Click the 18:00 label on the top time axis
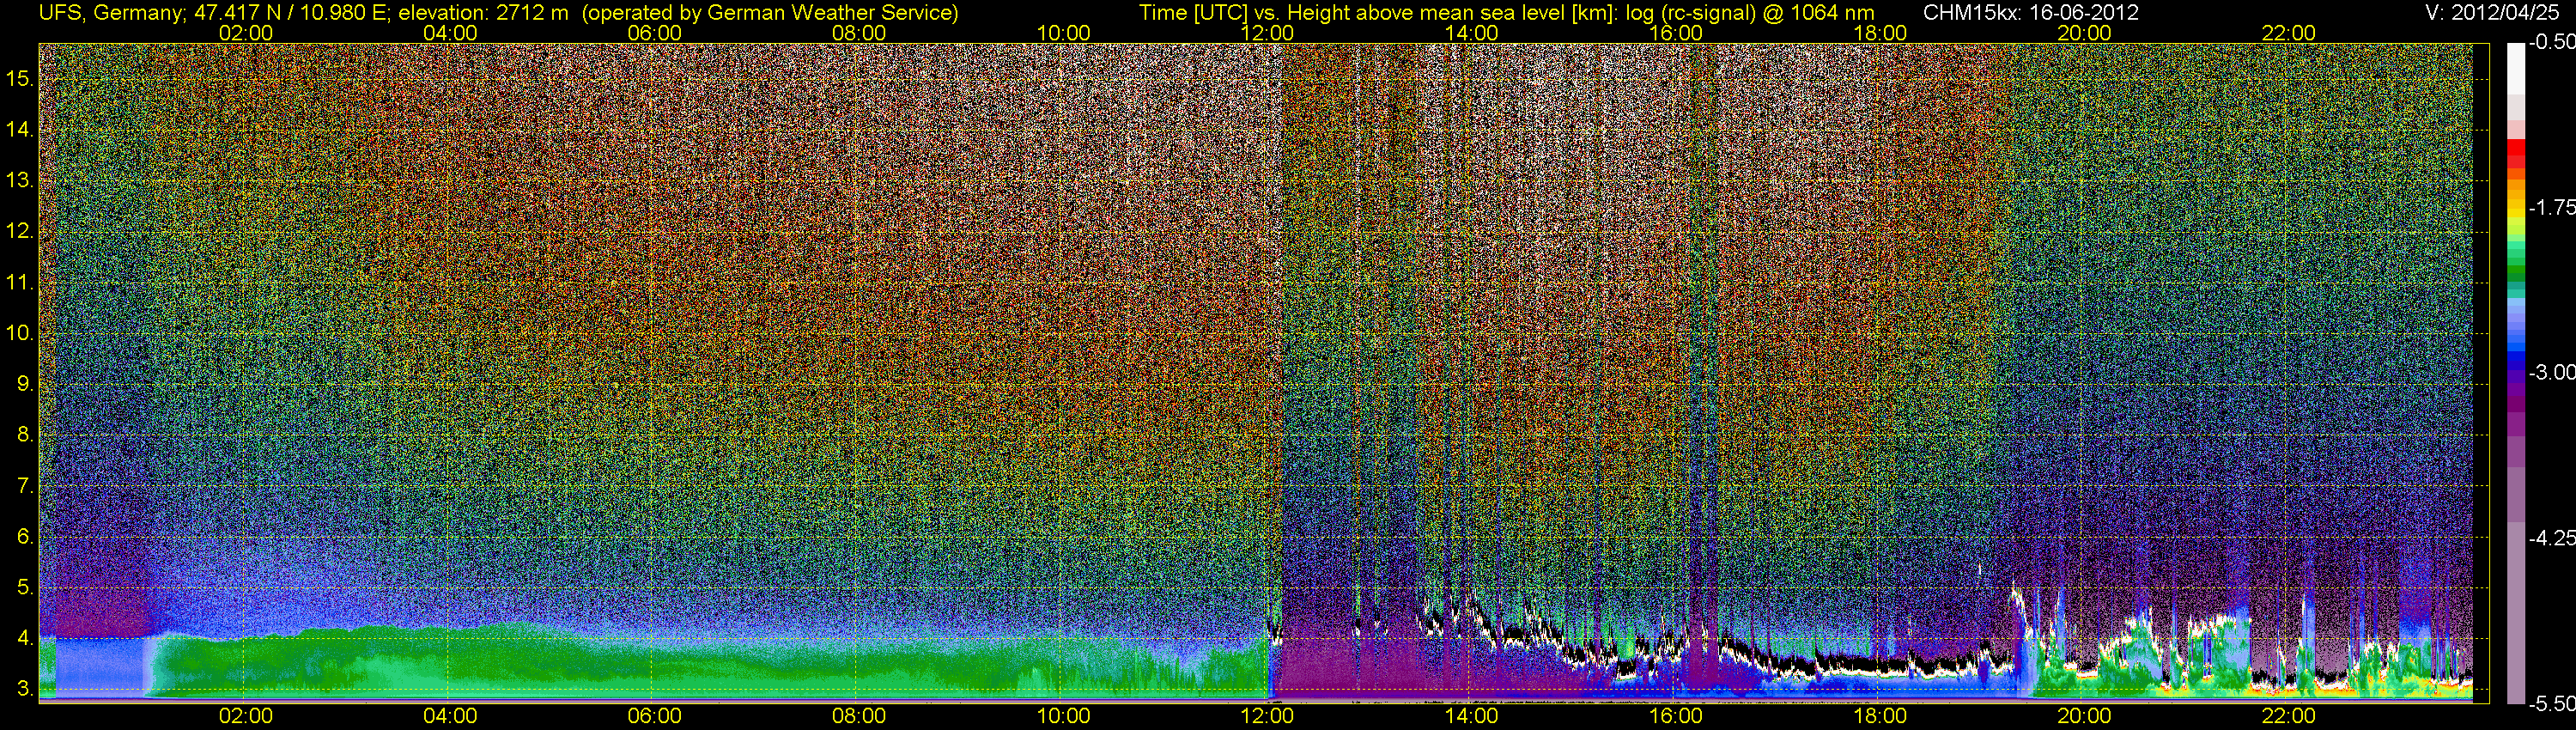2576x730 pixels. [x=1880, y=33]
